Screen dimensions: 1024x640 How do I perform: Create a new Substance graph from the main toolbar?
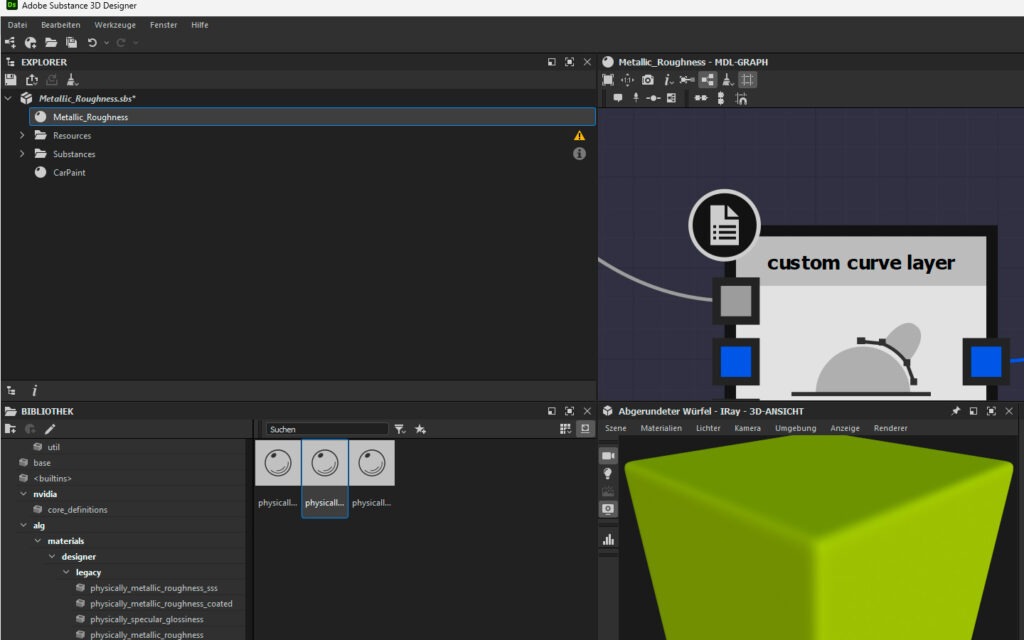coord(10,42)
